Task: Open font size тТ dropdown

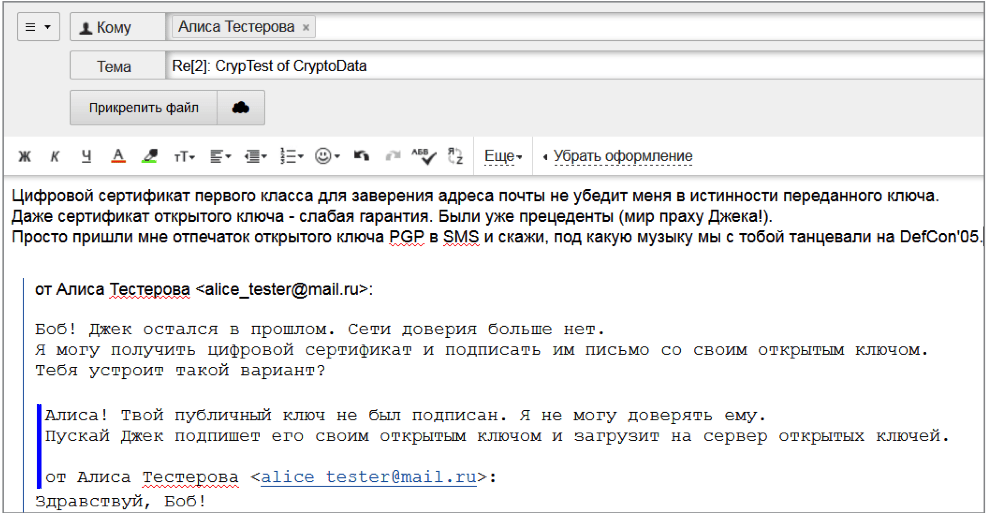Action: (184, 156)
